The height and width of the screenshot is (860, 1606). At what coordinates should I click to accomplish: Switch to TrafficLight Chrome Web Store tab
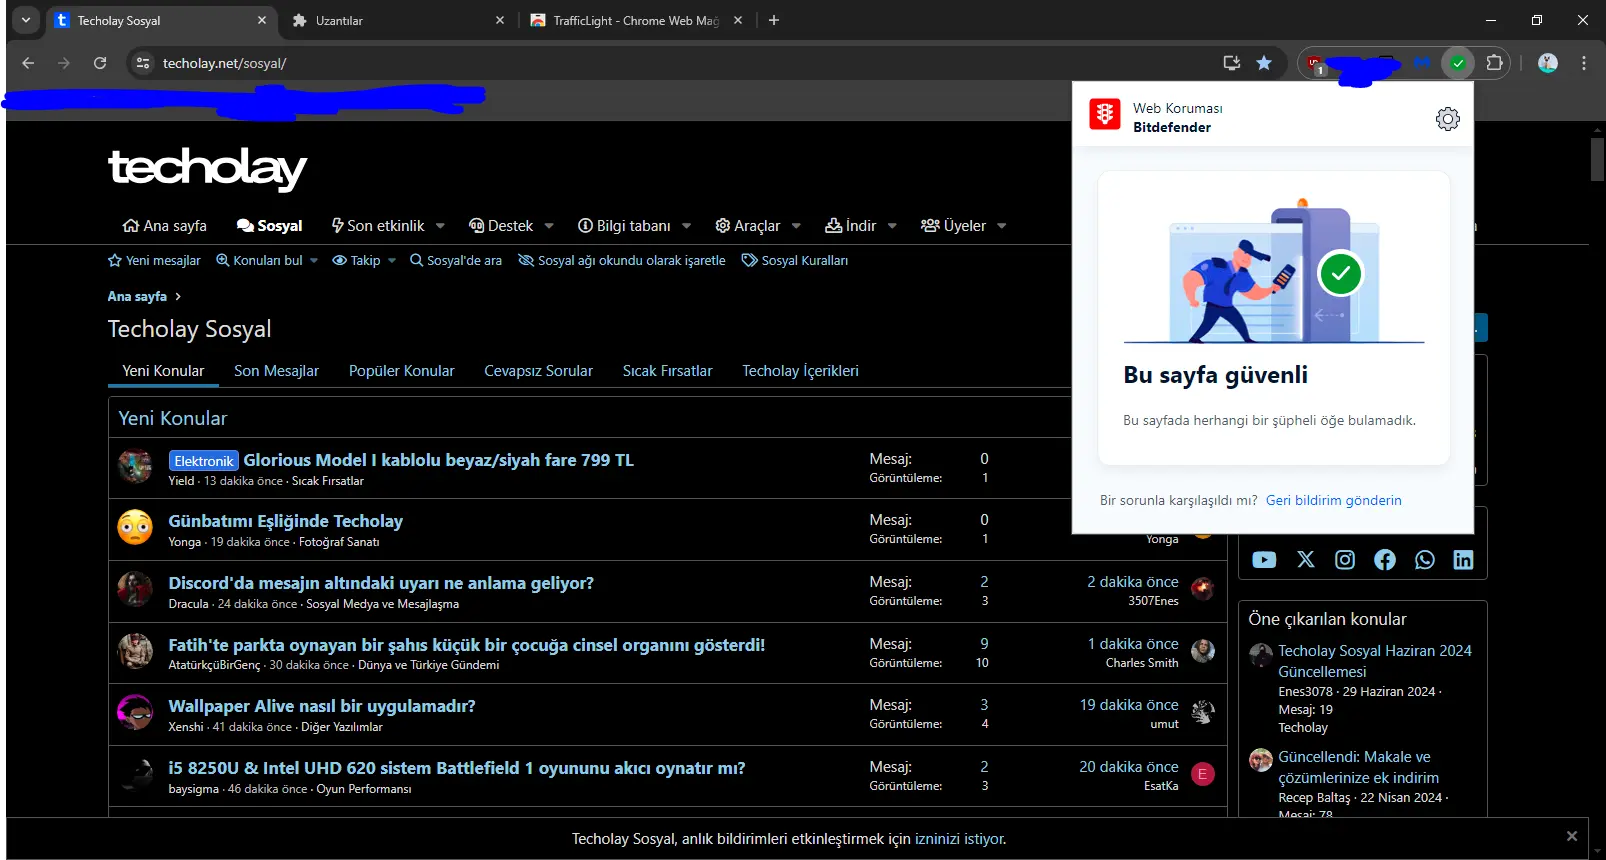(636, 20)
